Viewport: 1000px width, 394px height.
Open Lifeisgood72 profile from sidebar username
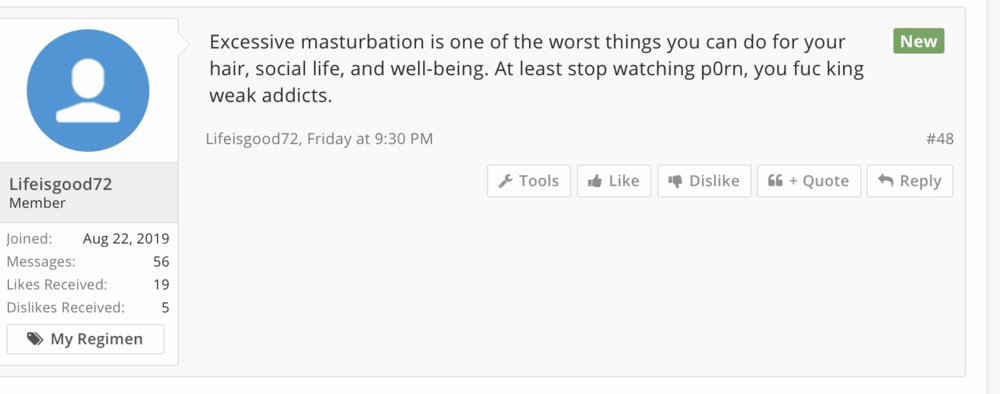[x=61, y=184]
